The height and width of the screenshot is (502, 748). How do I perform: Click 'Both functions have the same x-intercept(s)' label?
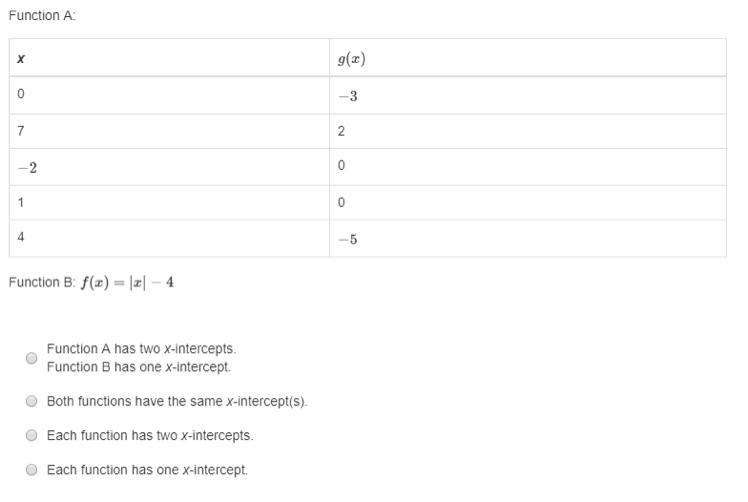click(x=177, y=401)
